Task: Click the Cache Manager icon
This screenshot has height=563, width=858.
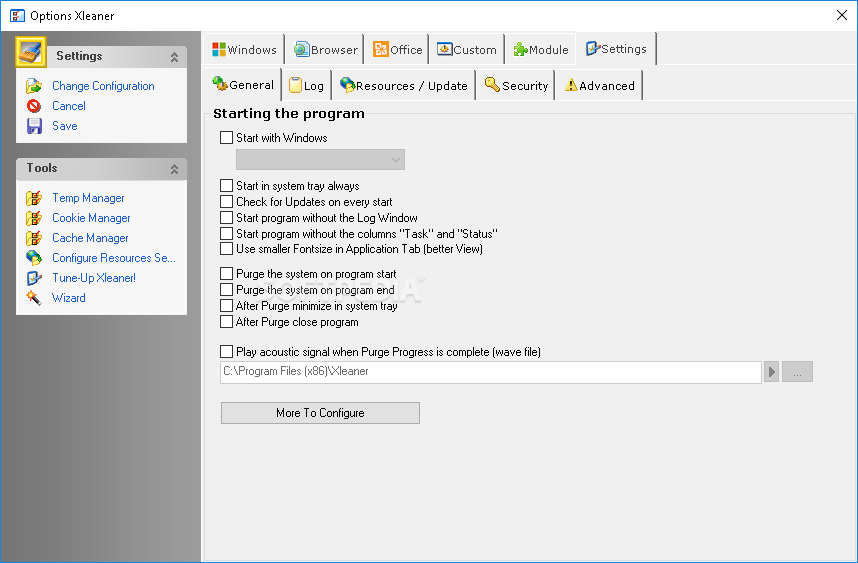Action: (34, 238)
